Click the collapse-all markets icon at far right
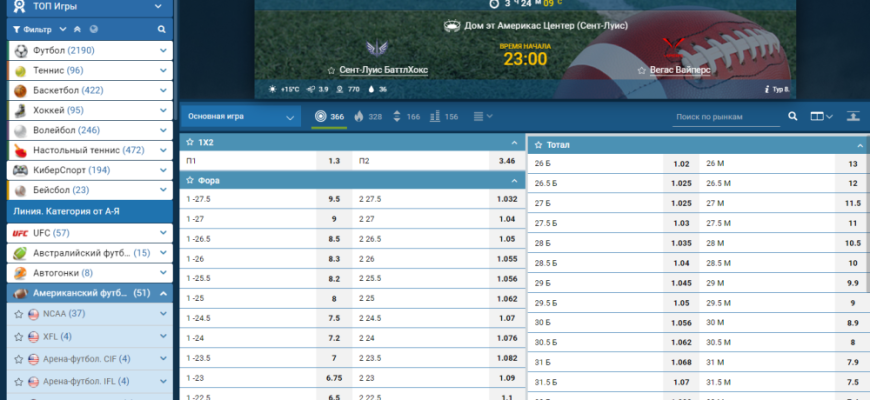 click(x=853, y=117)
